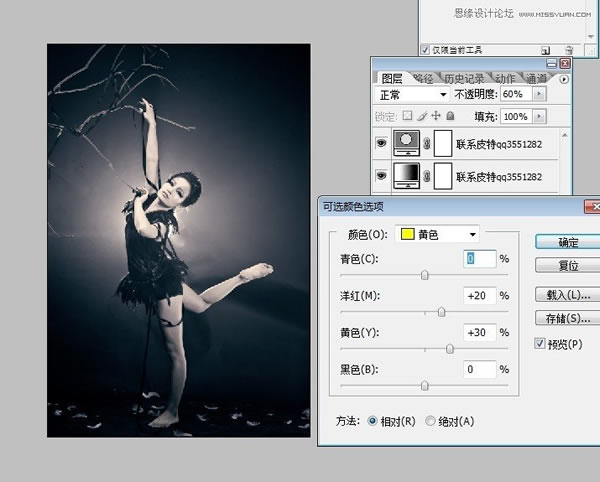The width and height of the screenshot is (600, 482).
Task: Open the 颜色(O) 黄色 color dropdown
Action: 437,234
